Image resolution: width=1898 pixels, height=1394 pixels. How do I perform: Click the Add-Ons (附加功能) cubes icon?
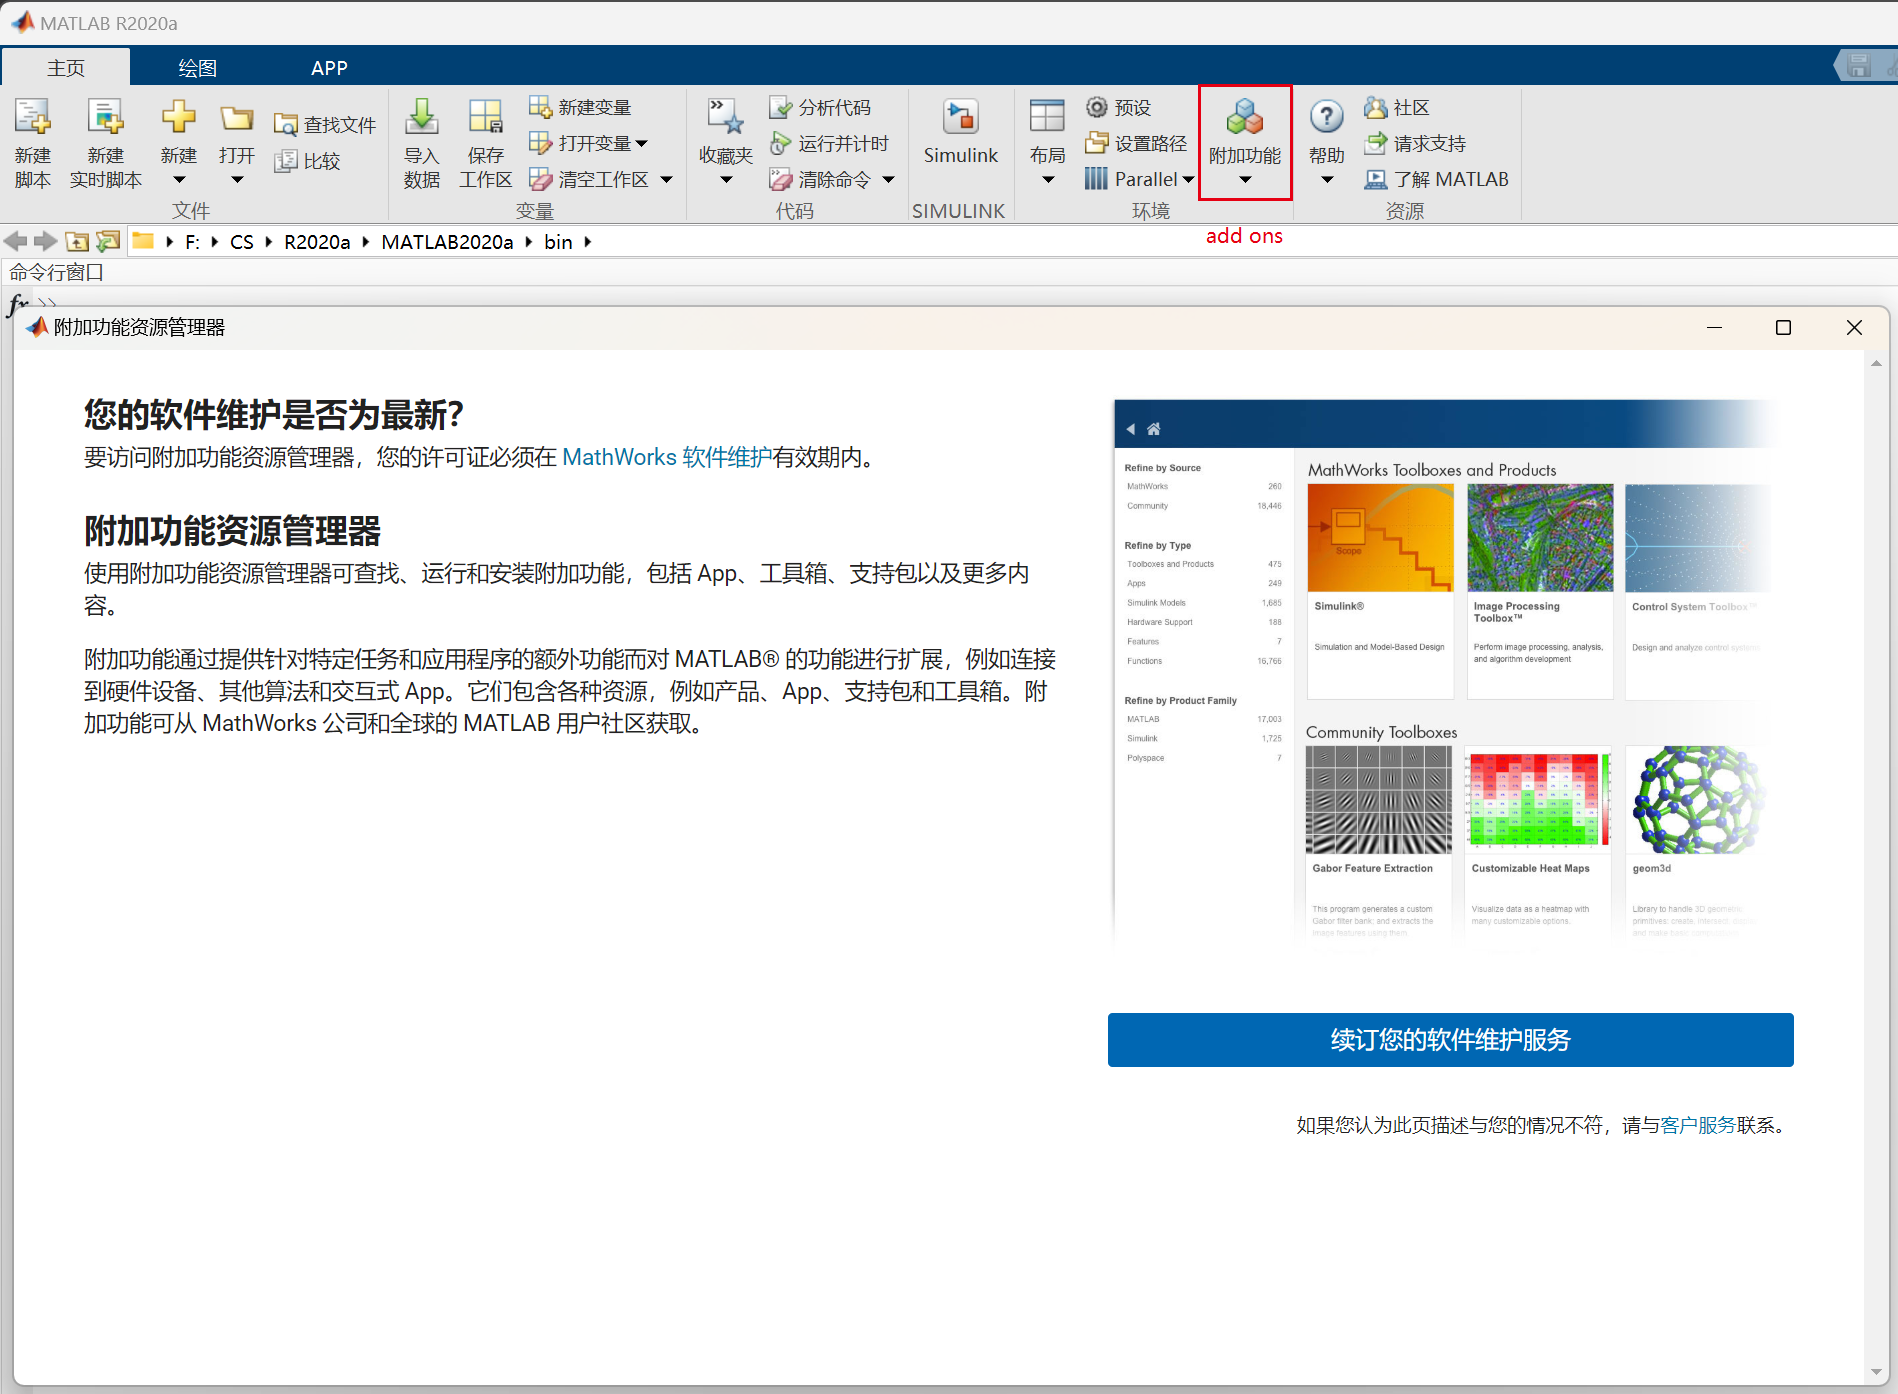pyautogui.click(x=1245, y=117)
